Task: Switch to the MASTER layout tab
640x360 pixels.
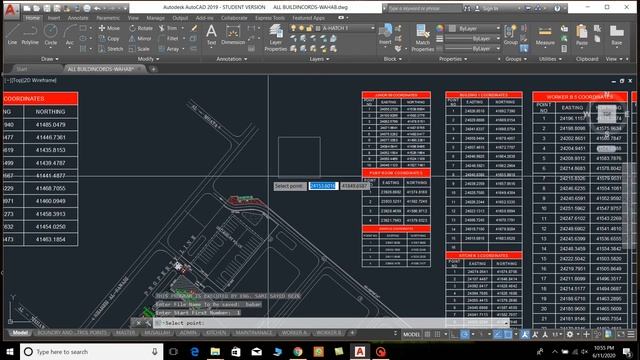Action: tap(125, 333)
